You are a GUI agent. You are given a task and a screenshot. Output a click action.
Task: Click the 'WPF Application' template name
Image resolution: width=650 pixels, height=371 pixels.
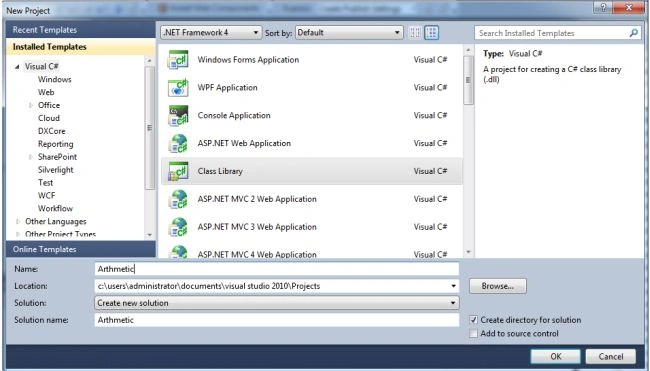pos(228,88)
